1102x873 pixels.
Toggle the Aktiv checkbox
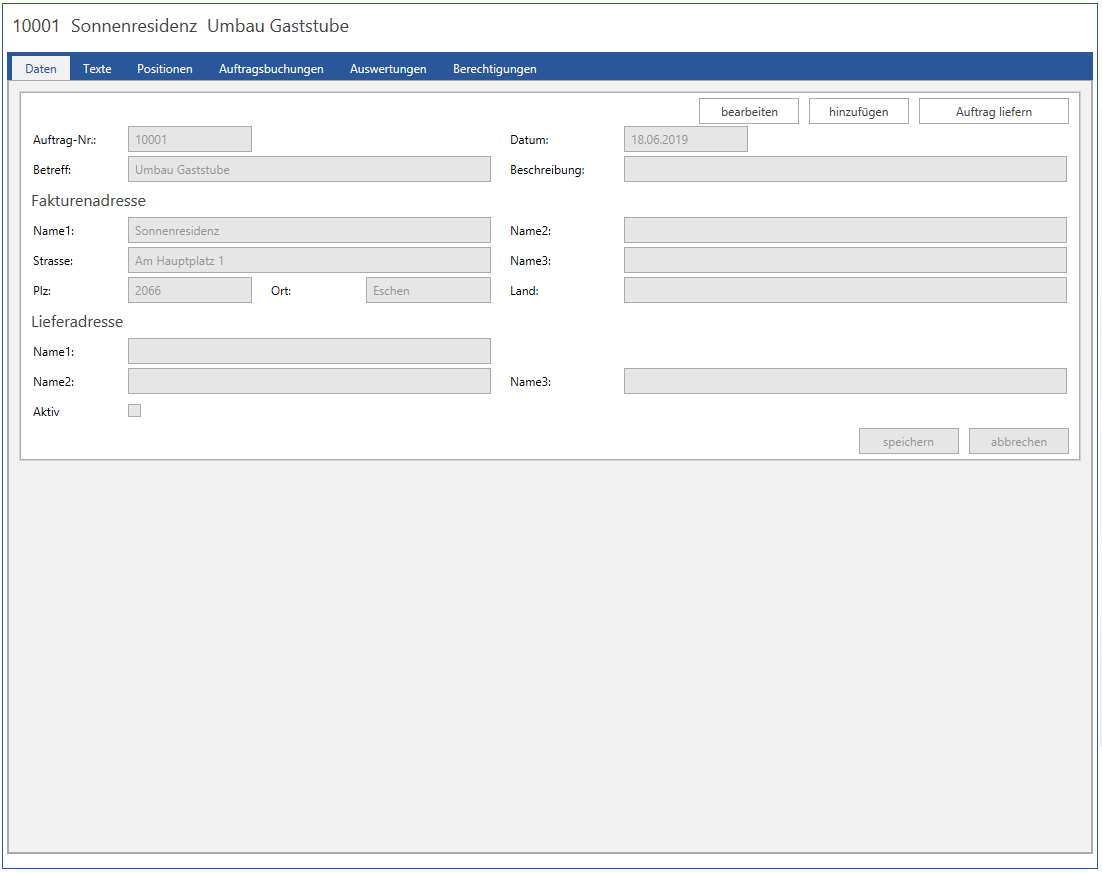[x=134, y=410]
